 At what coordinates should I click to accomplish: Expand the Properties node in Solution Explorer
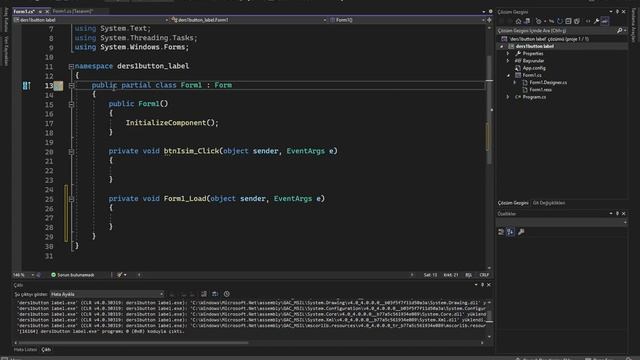point(508,53)
